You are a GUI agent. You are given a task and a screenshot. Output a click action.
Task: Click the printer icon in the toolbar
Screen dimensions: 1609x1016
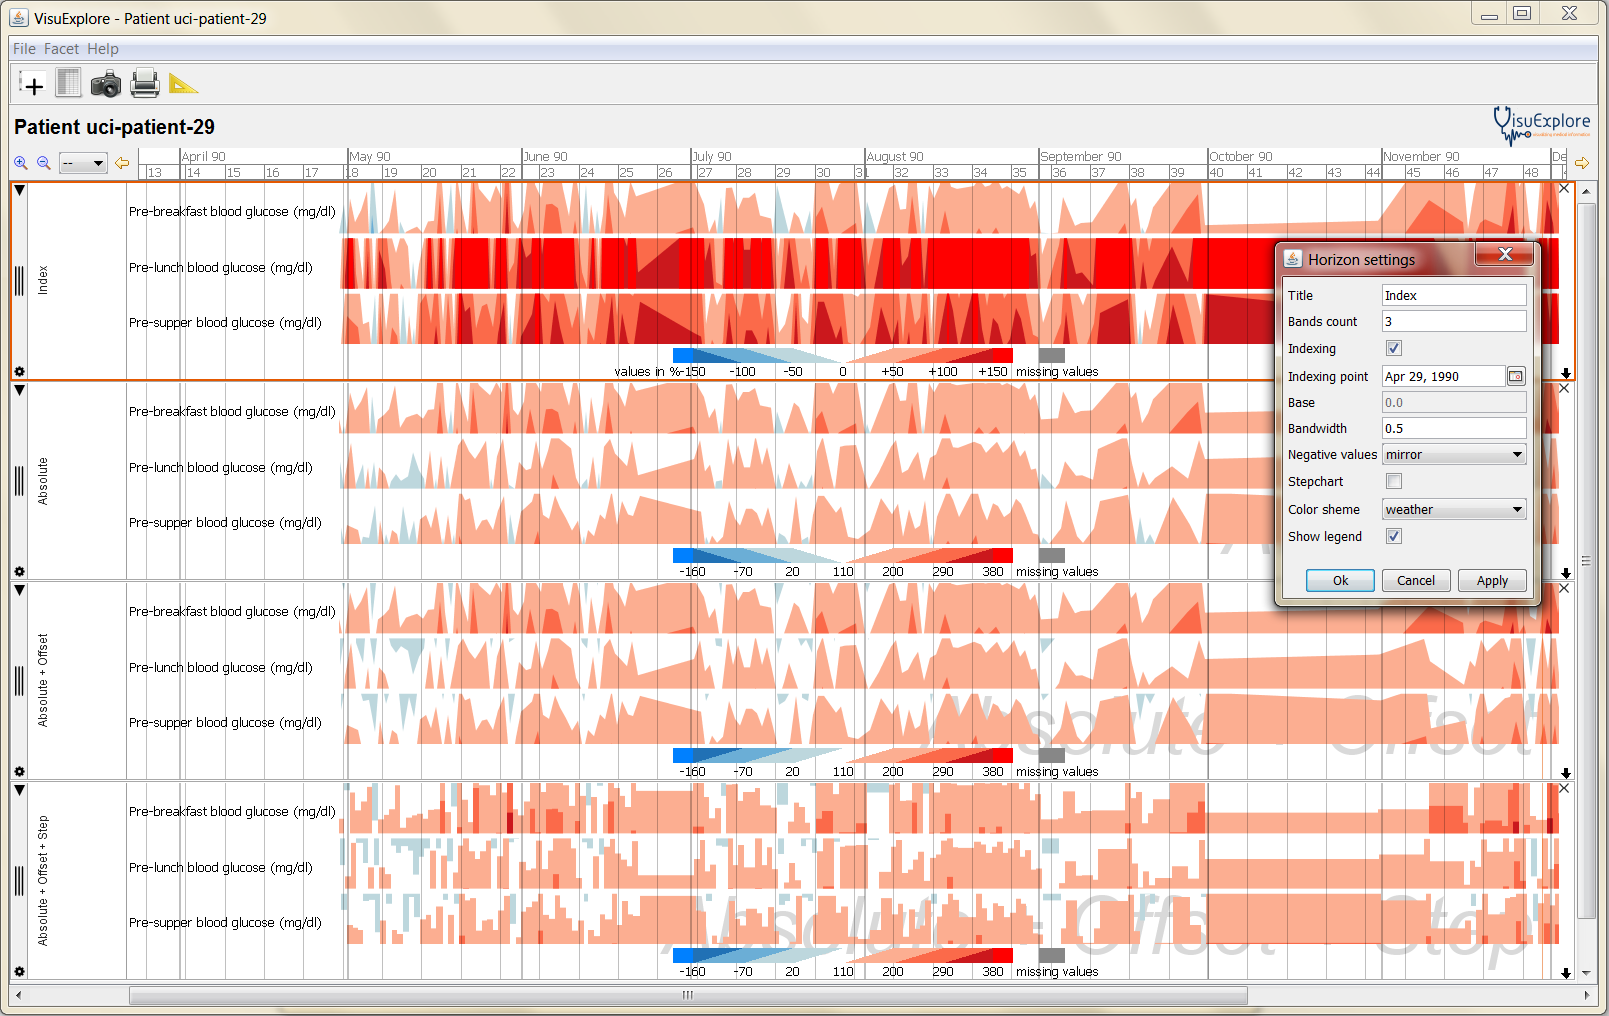point(144,84)
